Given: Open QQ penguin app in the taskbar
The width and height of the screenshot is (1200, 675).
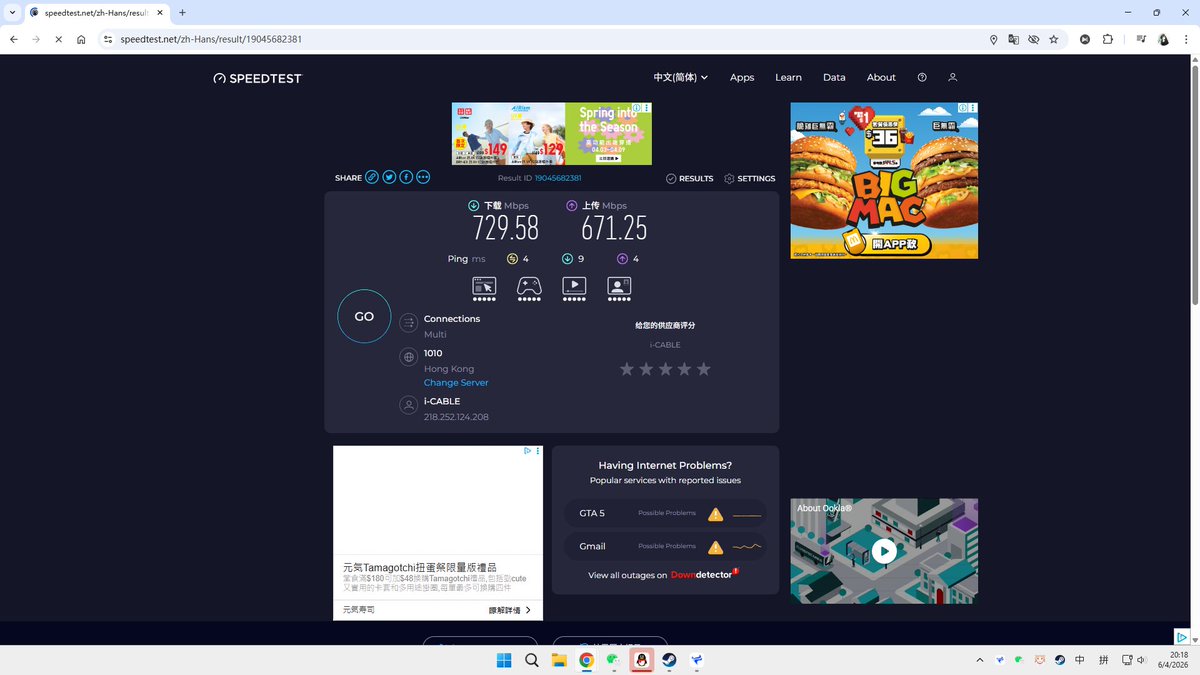Looking at the screenshot, I should tap(641, 660).
